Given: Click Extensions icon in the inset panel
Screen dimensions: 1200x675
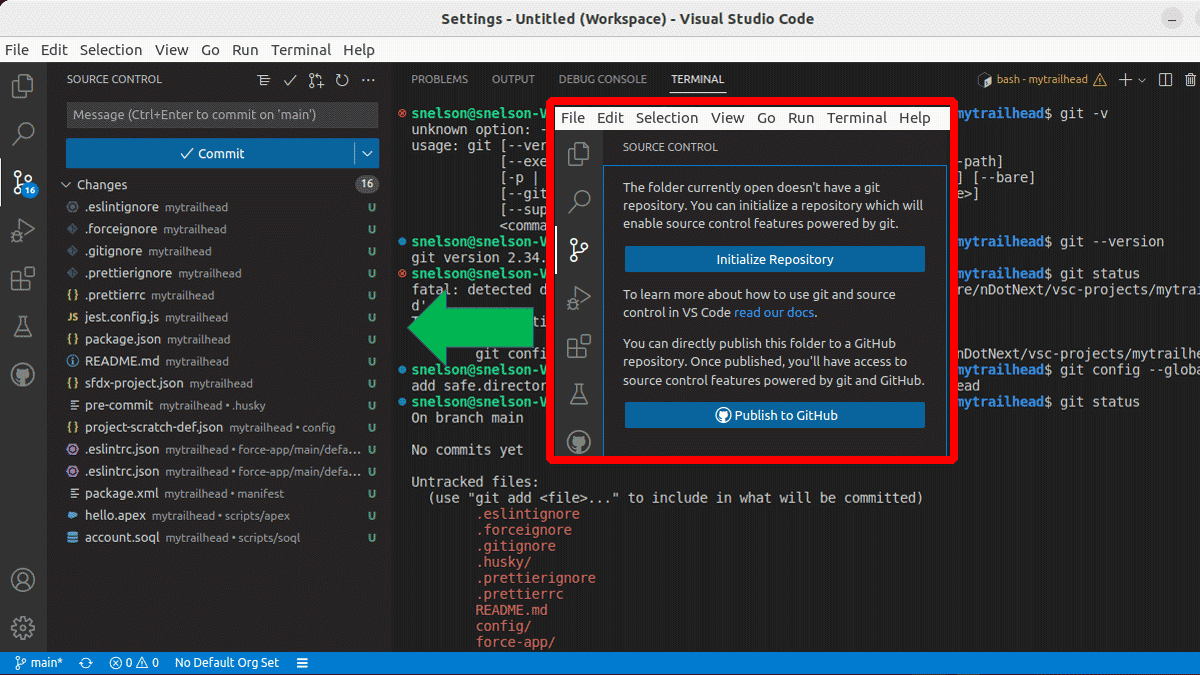Looking at the screenshot, I should pyautogui.click(x=578, y=346).
